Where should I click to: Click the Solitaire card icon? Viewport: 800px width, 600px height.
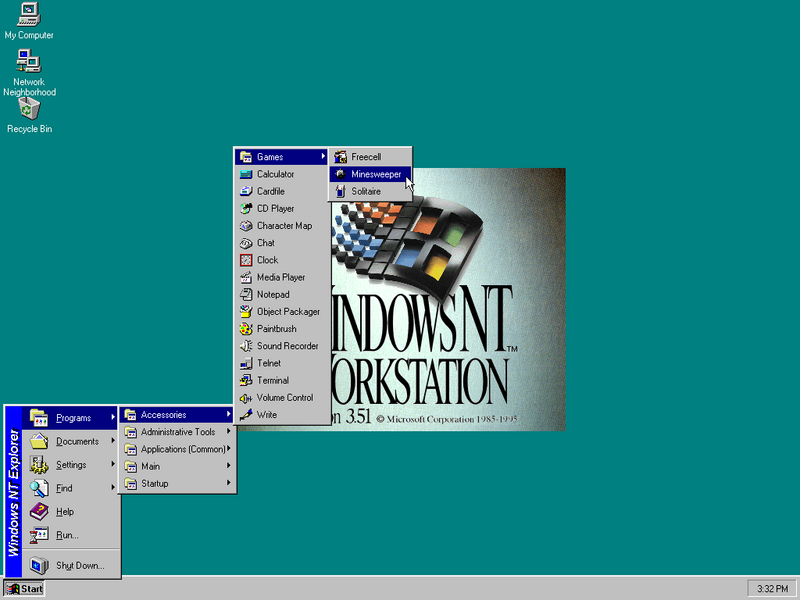341,191
